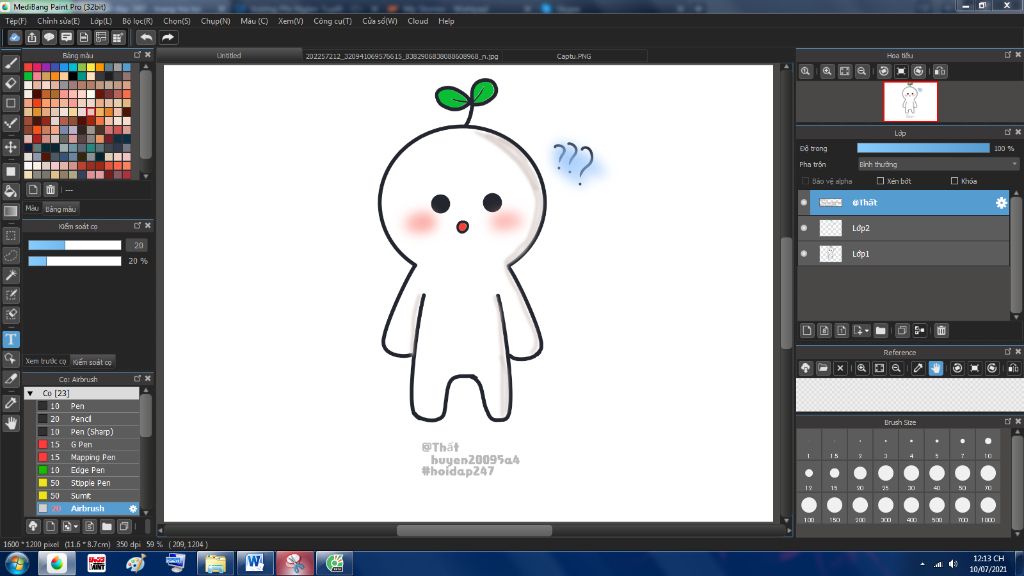Click the export/share icon in the top toolbar
The width and height of the screenshot is (1024, 576).
31,37
